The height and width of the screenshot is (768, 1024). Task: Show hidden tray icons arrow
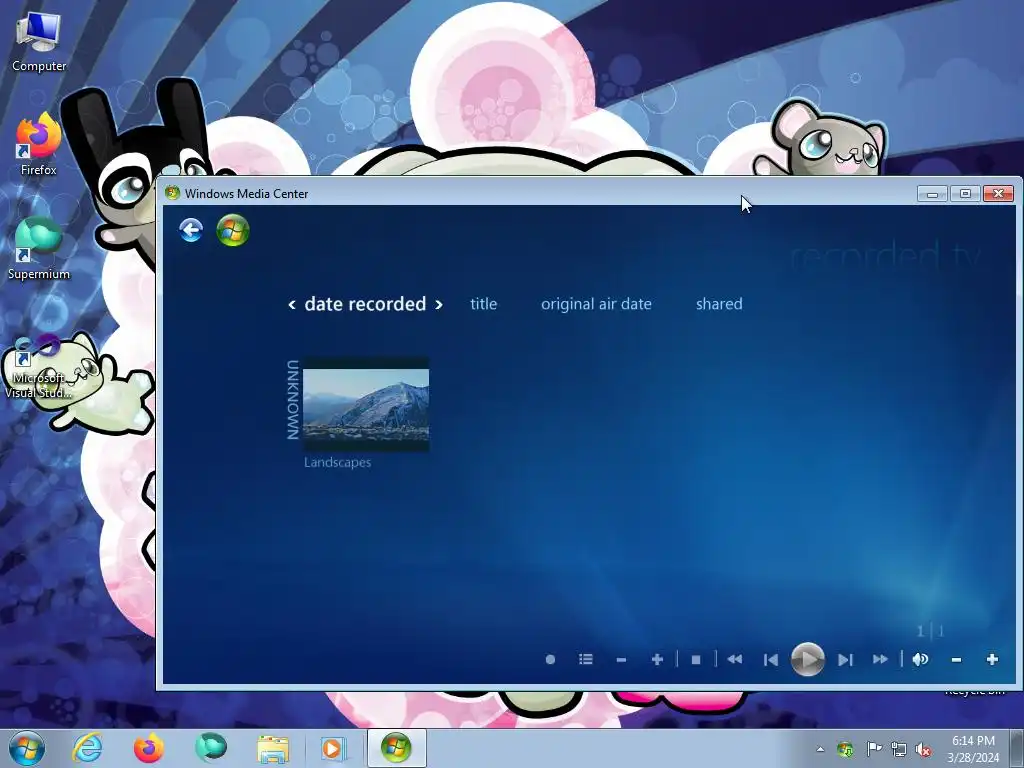(820, 749)
